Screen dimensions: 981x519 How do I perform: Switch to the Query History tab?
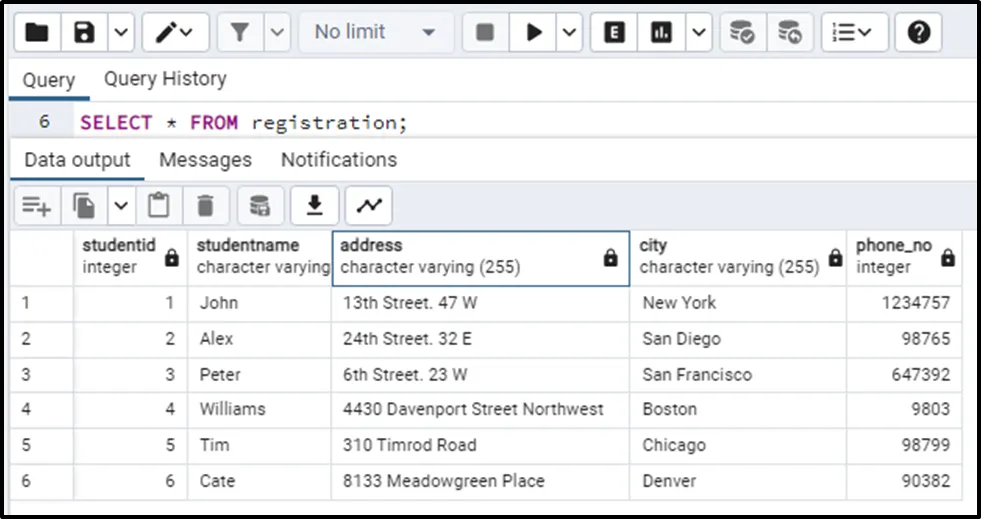(165, 79)
